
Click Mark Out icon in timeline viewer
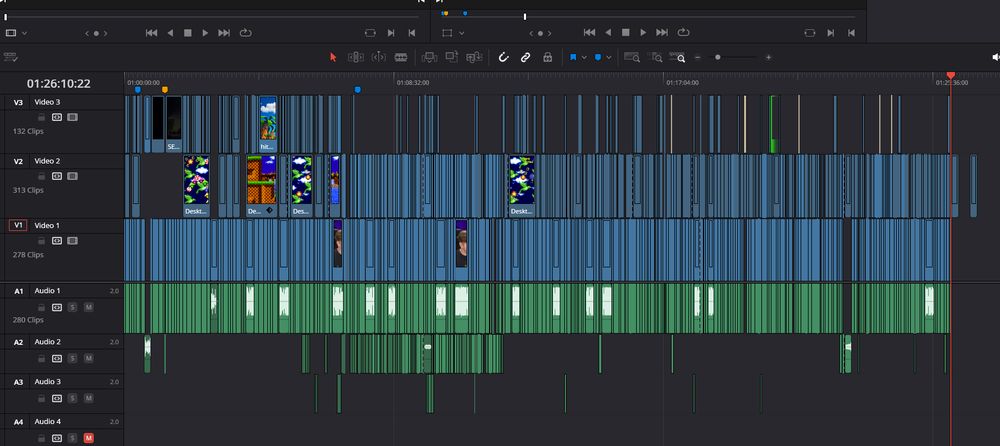coord(851,33)
